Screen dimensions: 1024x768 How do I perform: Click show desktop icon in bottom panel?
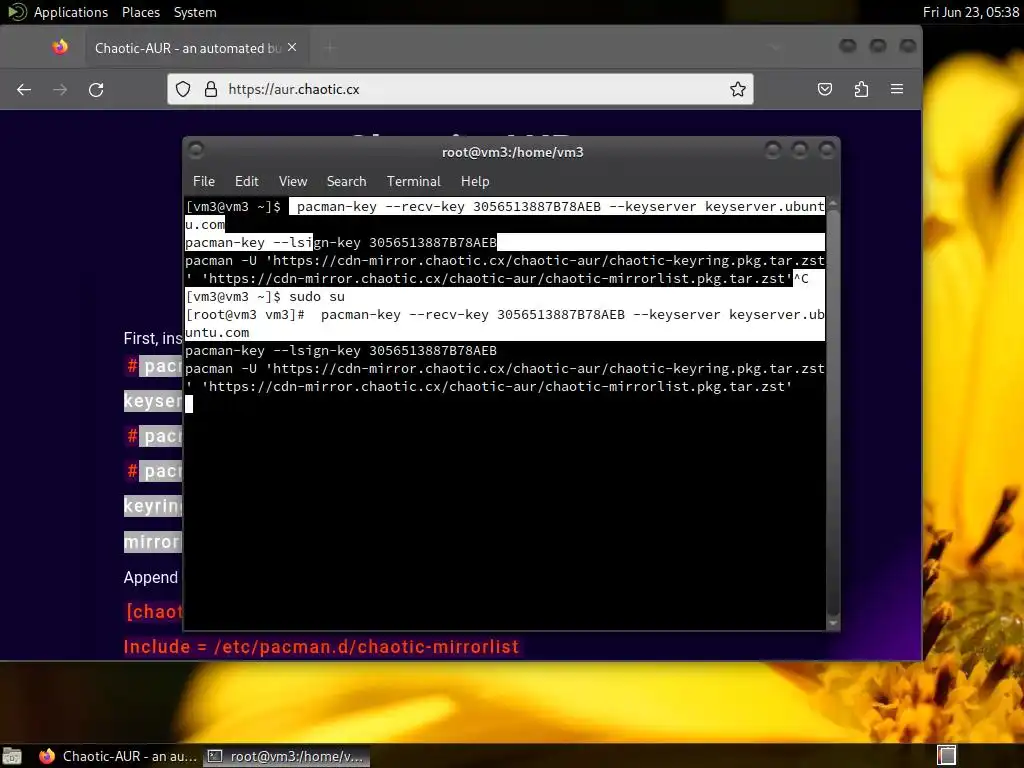coord(12,756)
